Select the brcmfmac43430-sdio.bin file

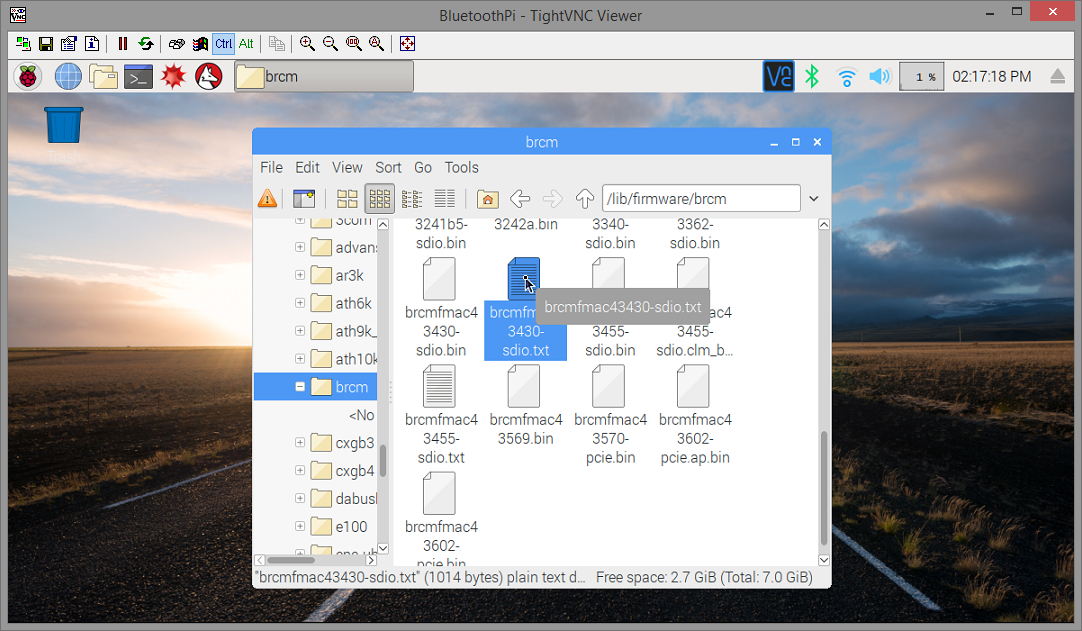pyautogui.click(x=441, y=307)
